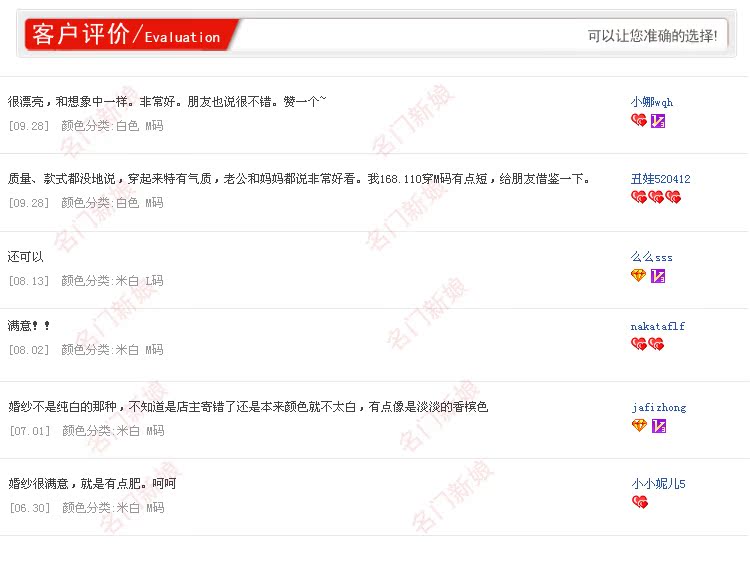Click the red heart badge under 小娜wqh

pyautogui.click(x=639, y=120)
